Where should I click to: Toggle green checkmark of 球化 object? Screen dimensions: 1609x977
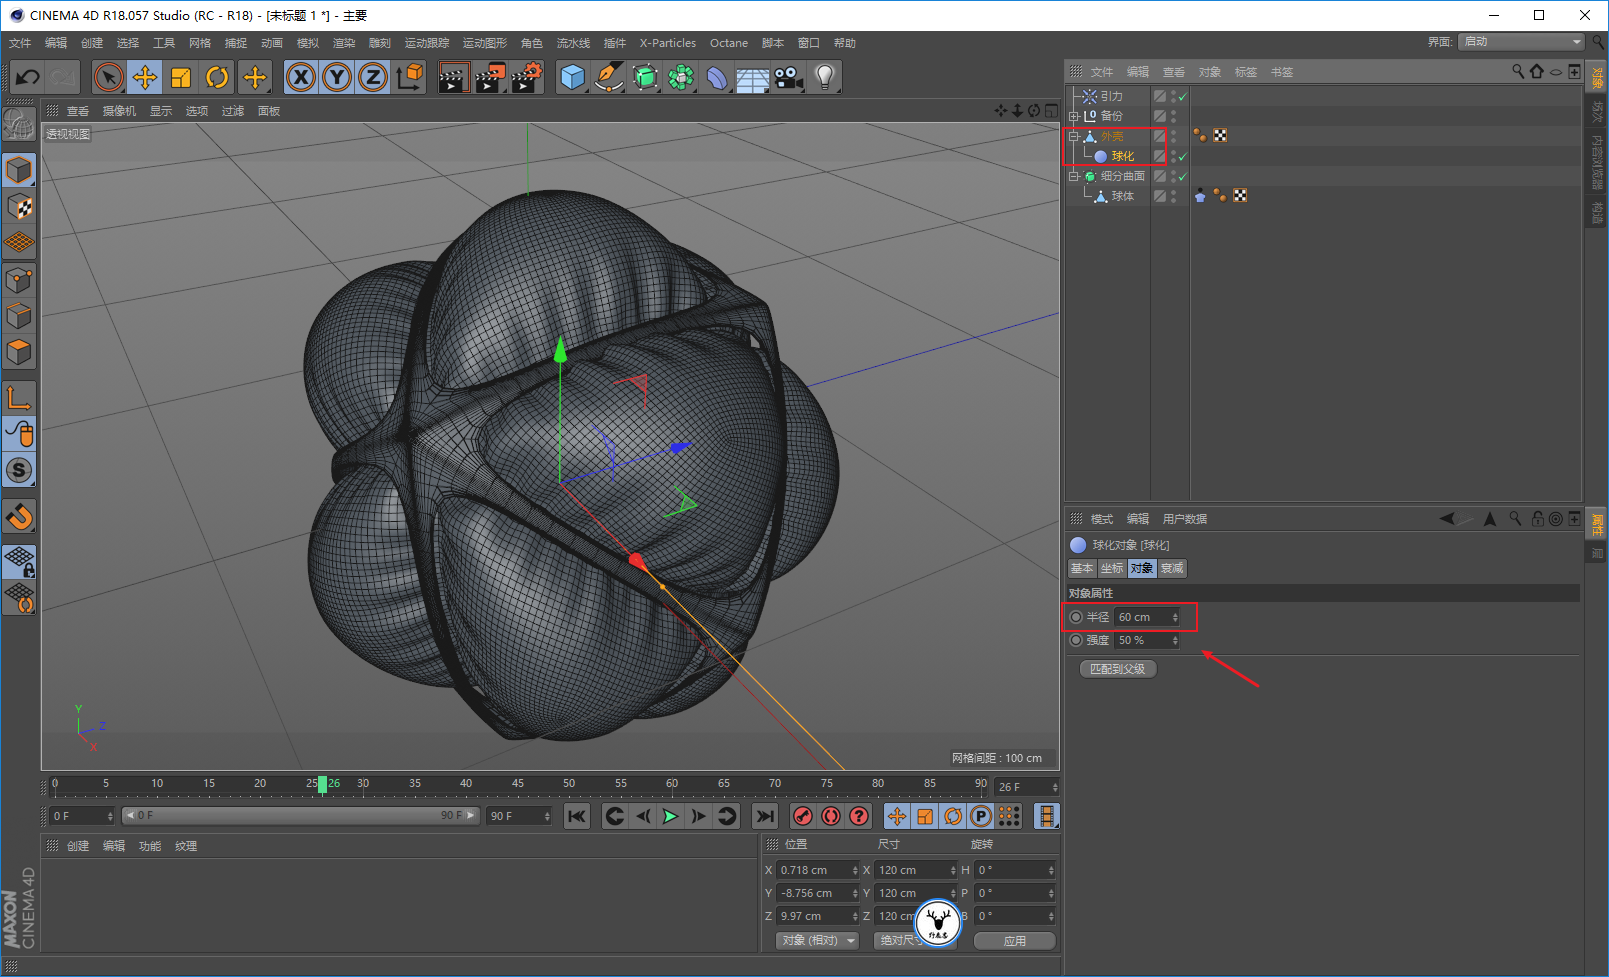point(1183,157)
